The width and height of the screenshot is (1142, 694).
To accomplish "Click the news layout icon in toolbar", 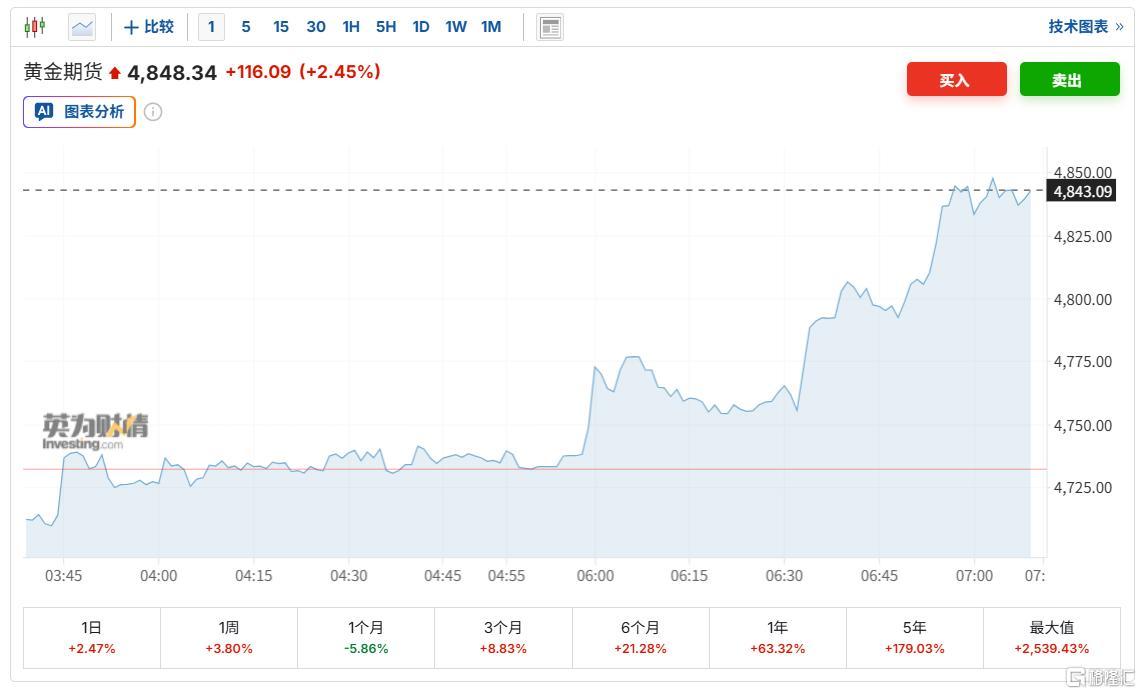I will click(549, 27).
